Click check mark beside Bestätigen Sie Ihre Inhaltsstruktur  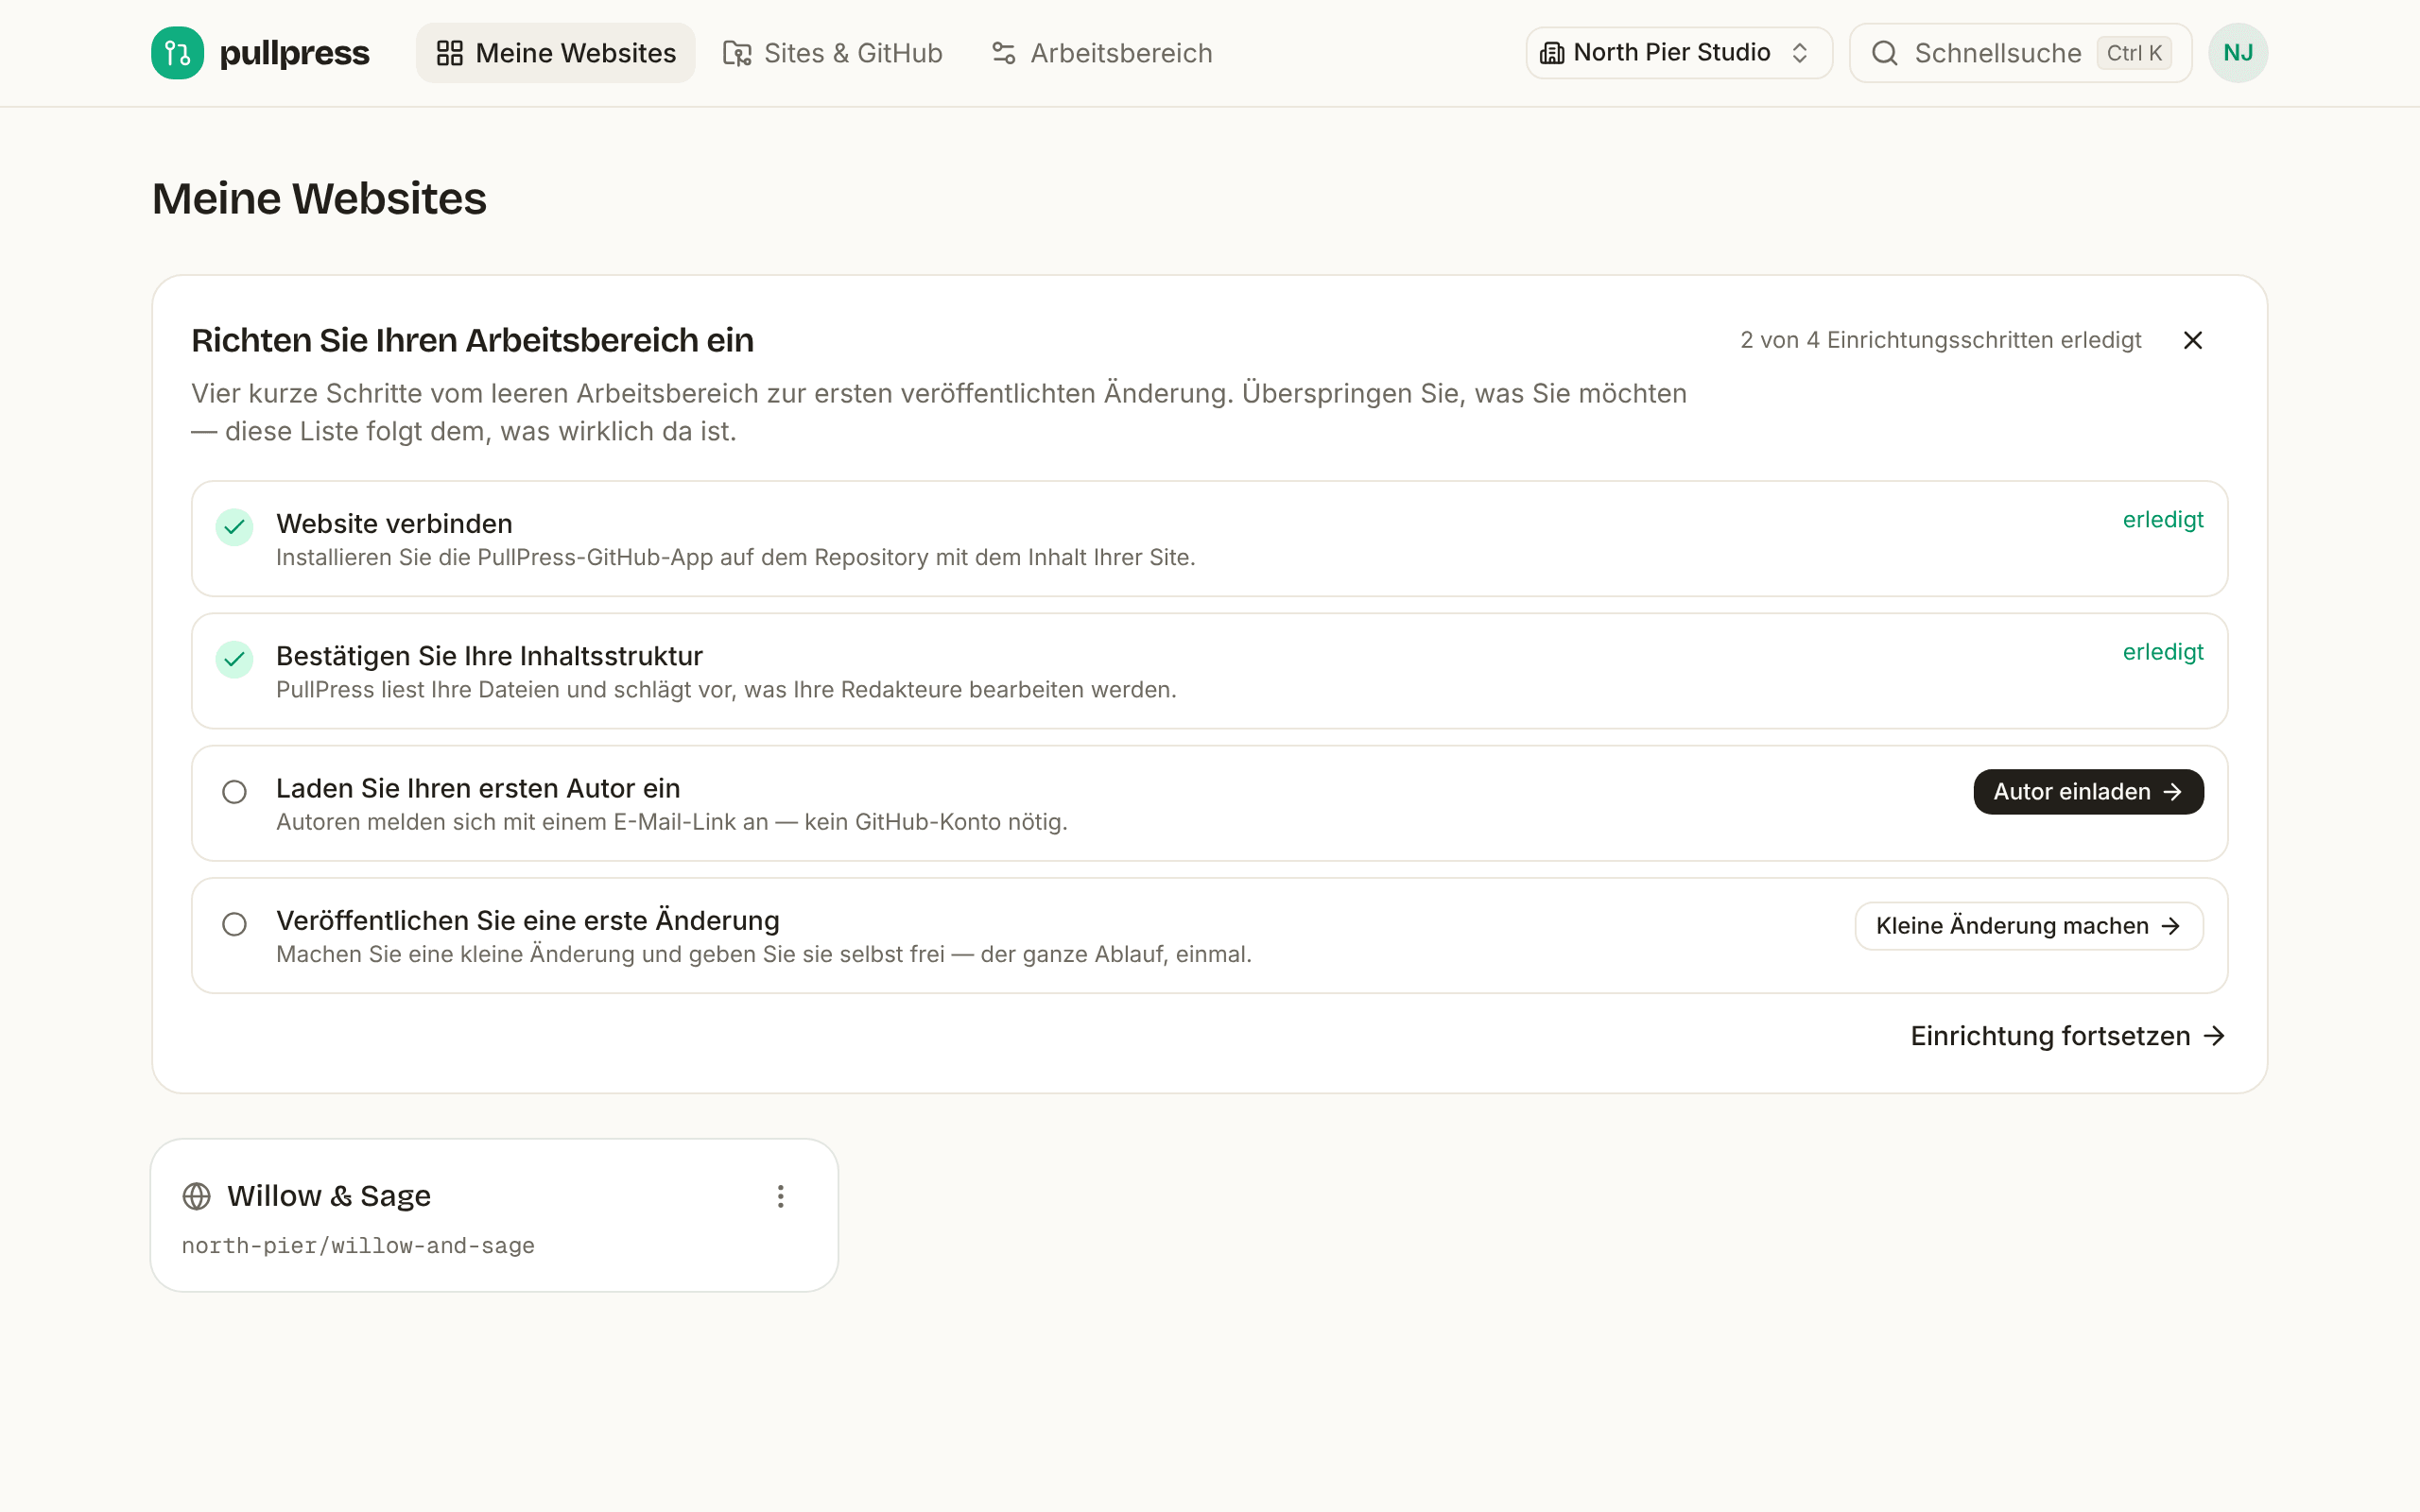[x=234, y=659]
